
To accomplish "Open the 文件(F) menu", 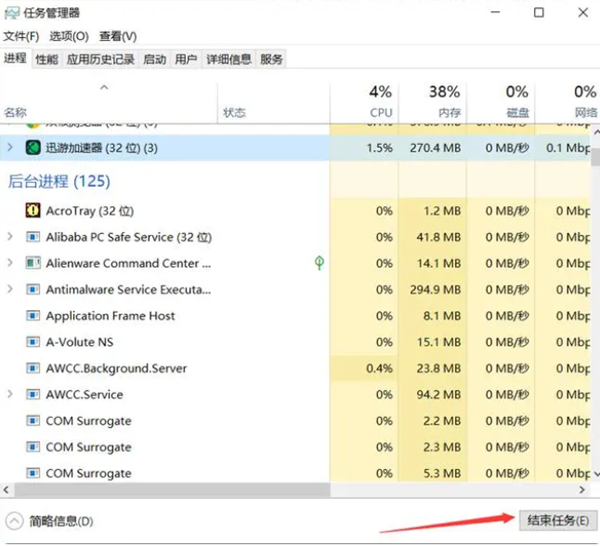I will [21, 36].
